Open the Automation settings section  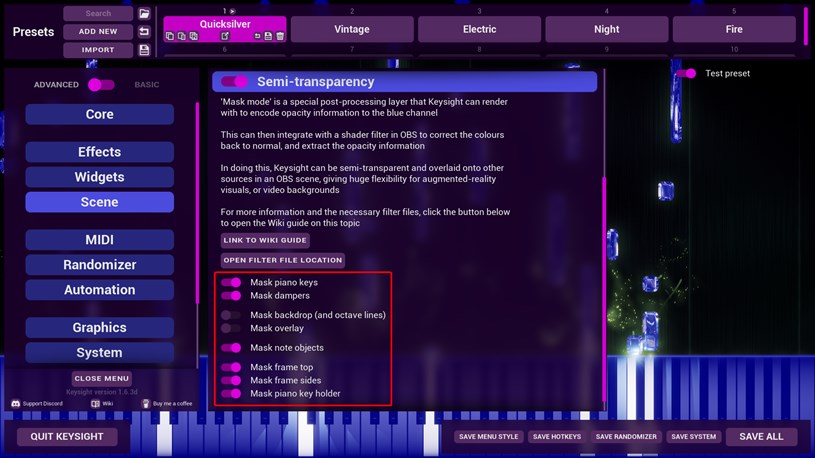click(99, 290)
